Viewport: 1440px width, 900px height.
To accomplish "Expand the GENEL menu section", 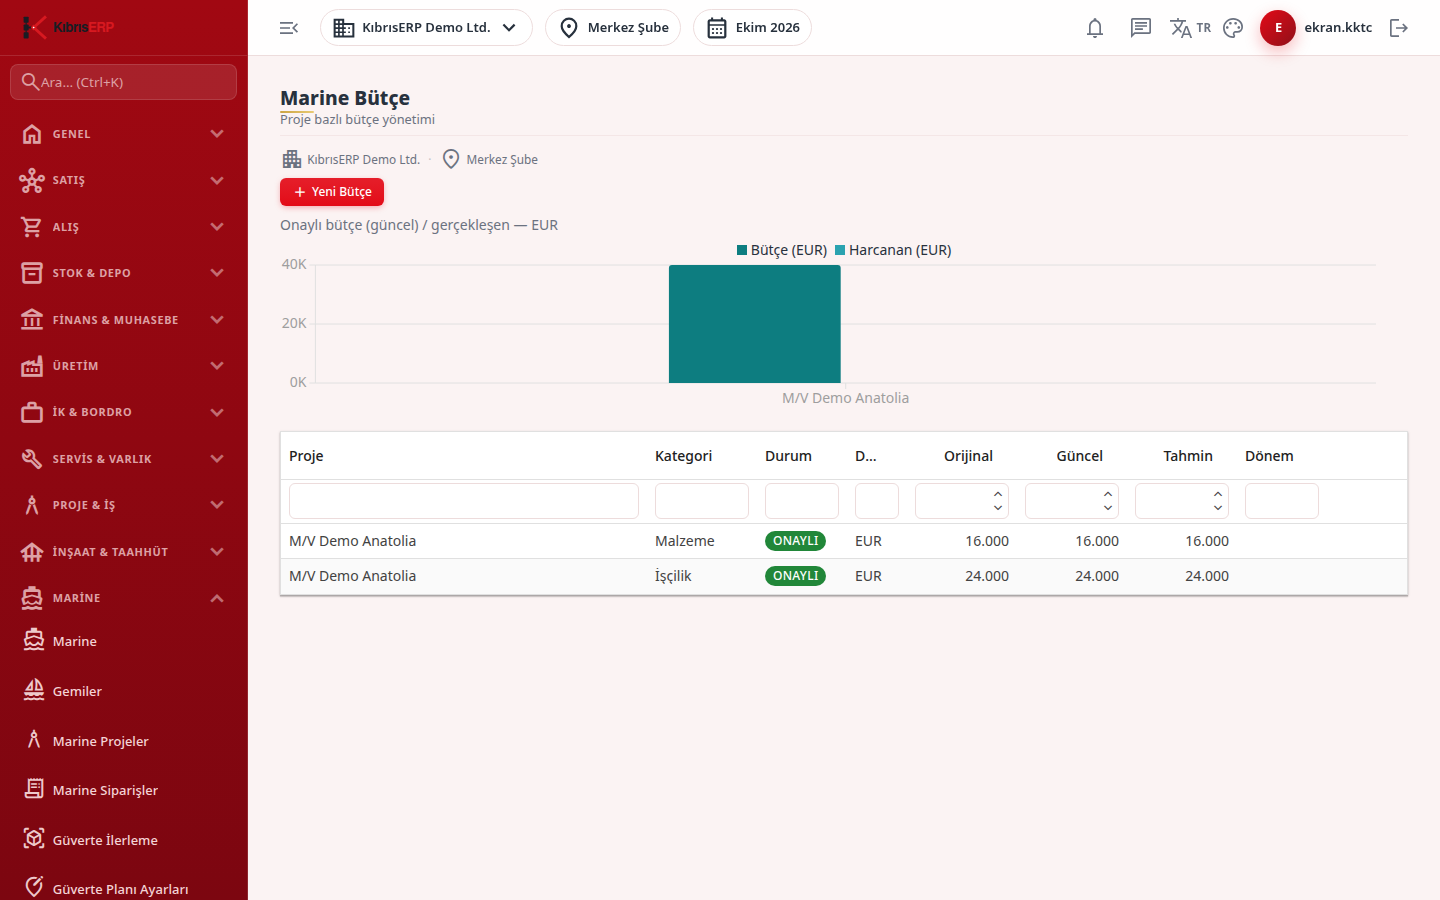I will click(x=124, y=134).
